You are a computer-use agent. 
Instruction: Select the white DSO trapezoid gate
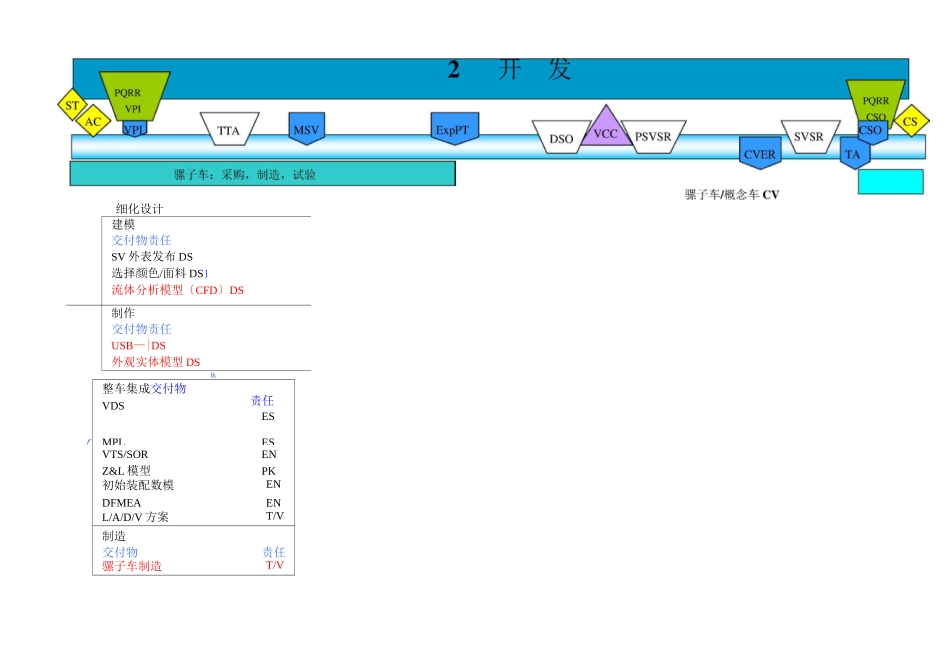coord(561,138)
